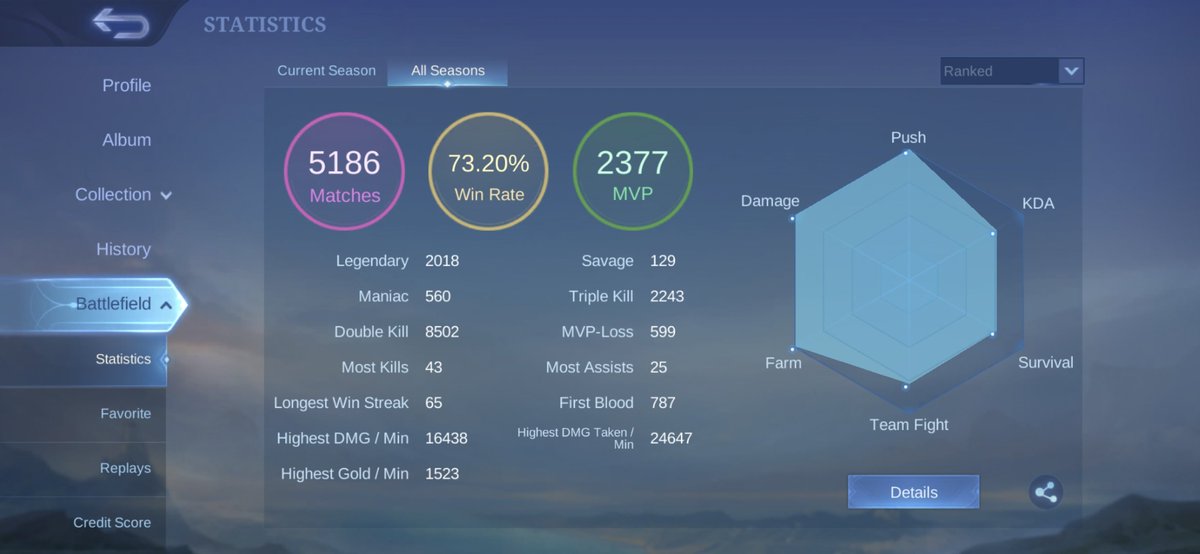Open the Profile section
Image resolution: width=1200 pixels, height=554 pixels.
pyautogui.click(x=127, y=86)
